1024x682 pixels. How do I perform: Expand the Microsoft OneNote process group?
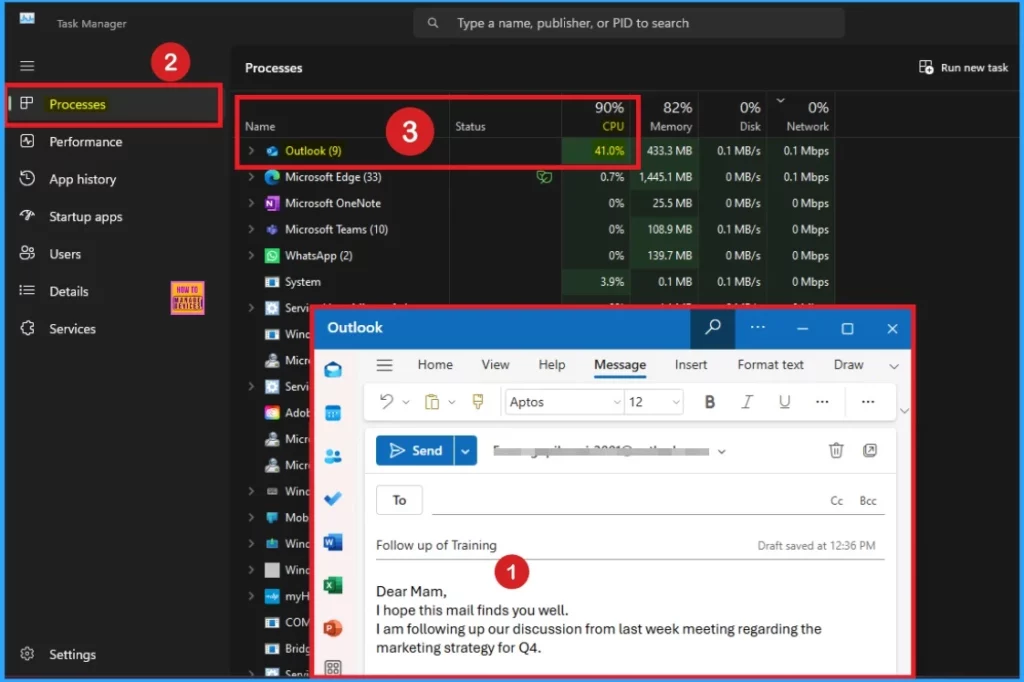pyautogui.click(x=251, y=203)
